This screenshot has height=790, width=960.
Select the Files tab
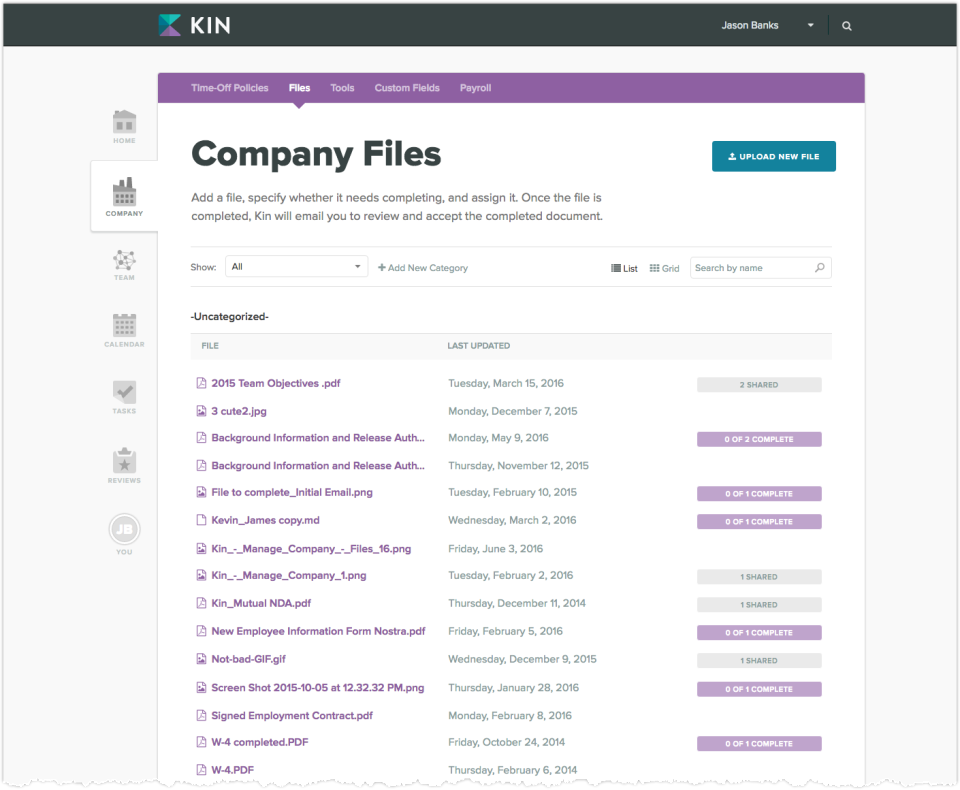pos(299,88)
